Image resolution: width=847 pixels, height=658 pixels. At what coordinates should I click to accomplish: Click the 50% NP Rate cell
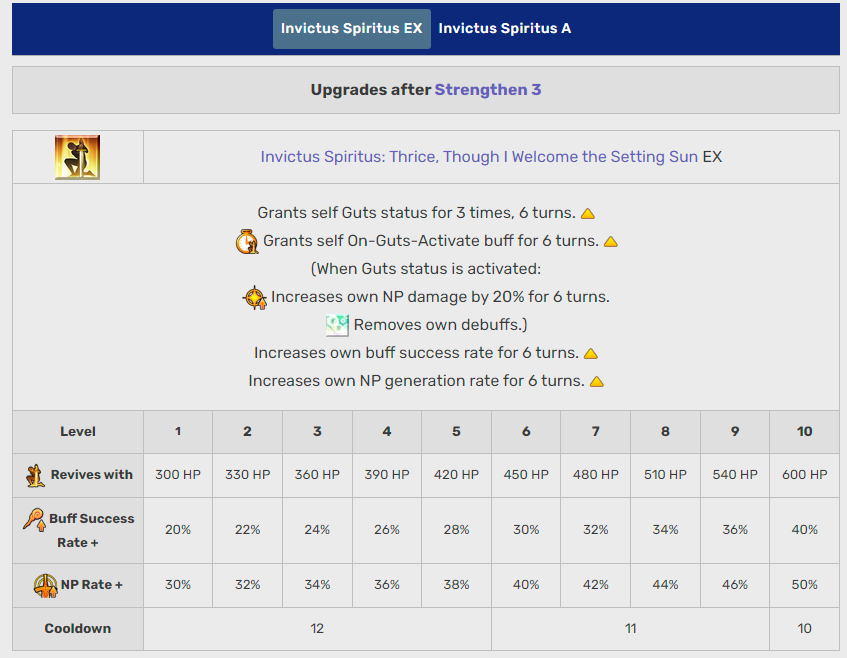[804, 585]
